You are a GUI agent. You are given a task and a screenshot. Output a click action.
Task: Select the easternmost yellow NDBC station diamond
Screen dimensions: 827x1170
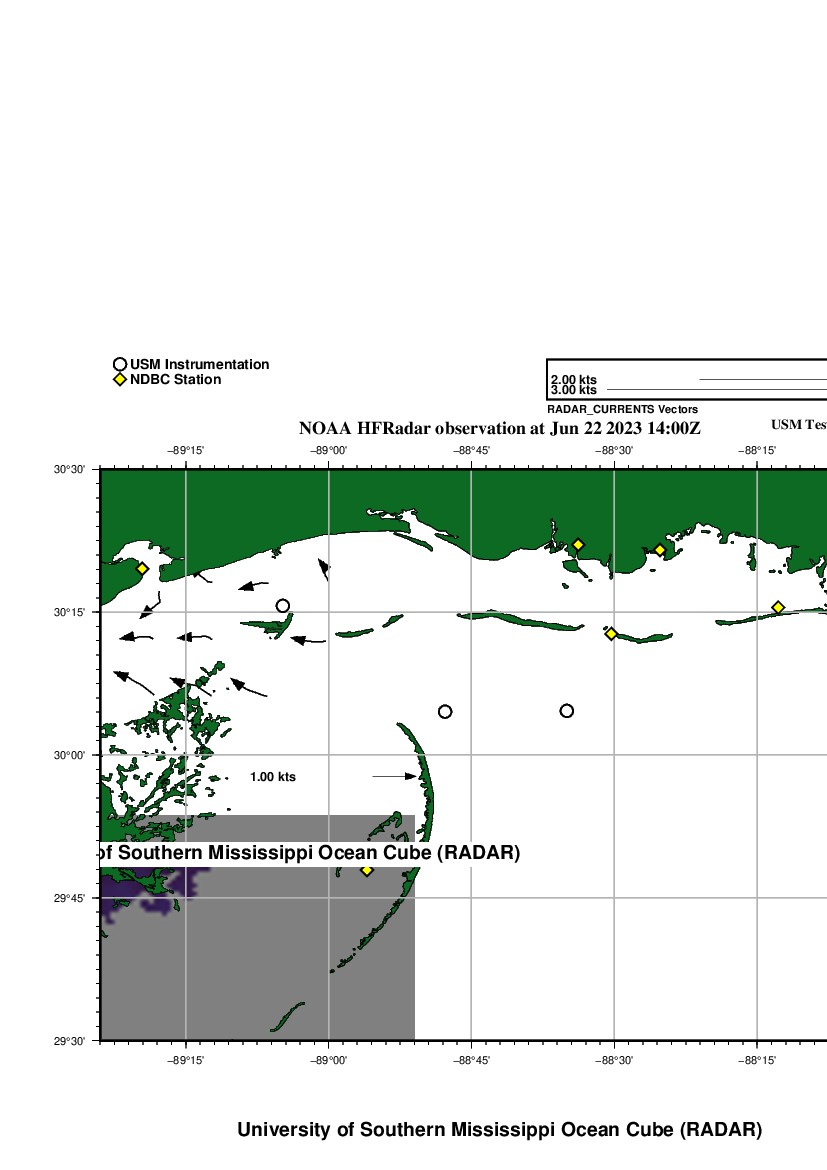coord(778,607)
